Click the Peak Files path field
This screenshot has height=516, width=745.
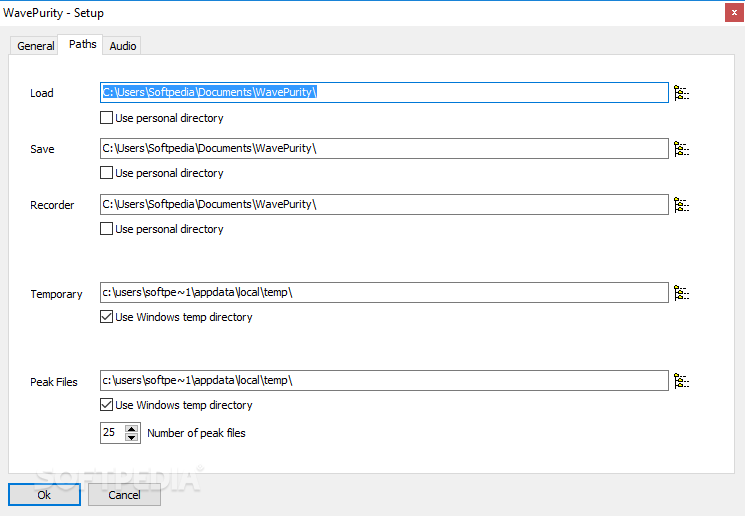click(x=384, y=381)
